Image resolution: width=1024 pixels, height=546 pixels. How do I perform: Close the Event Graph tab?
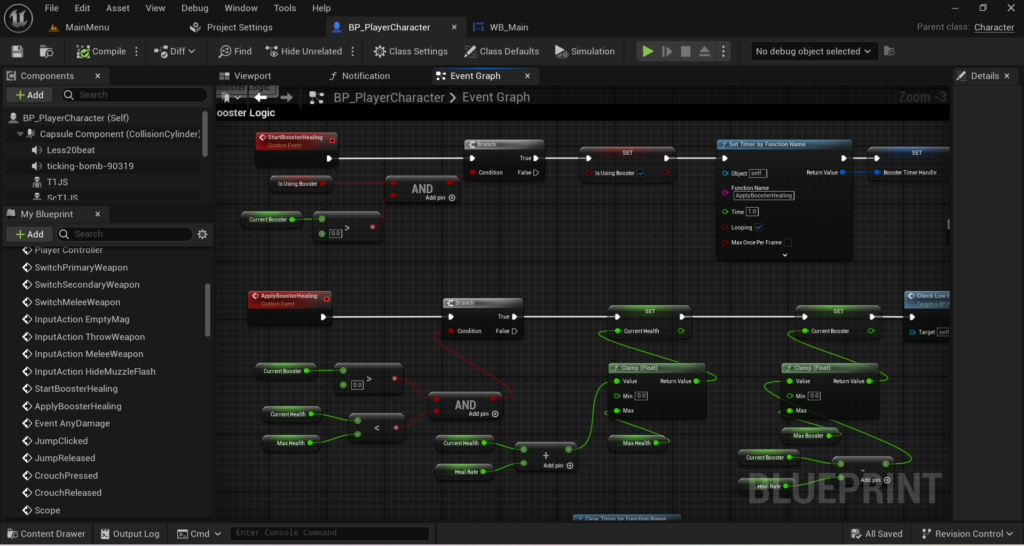pos(527,76)
